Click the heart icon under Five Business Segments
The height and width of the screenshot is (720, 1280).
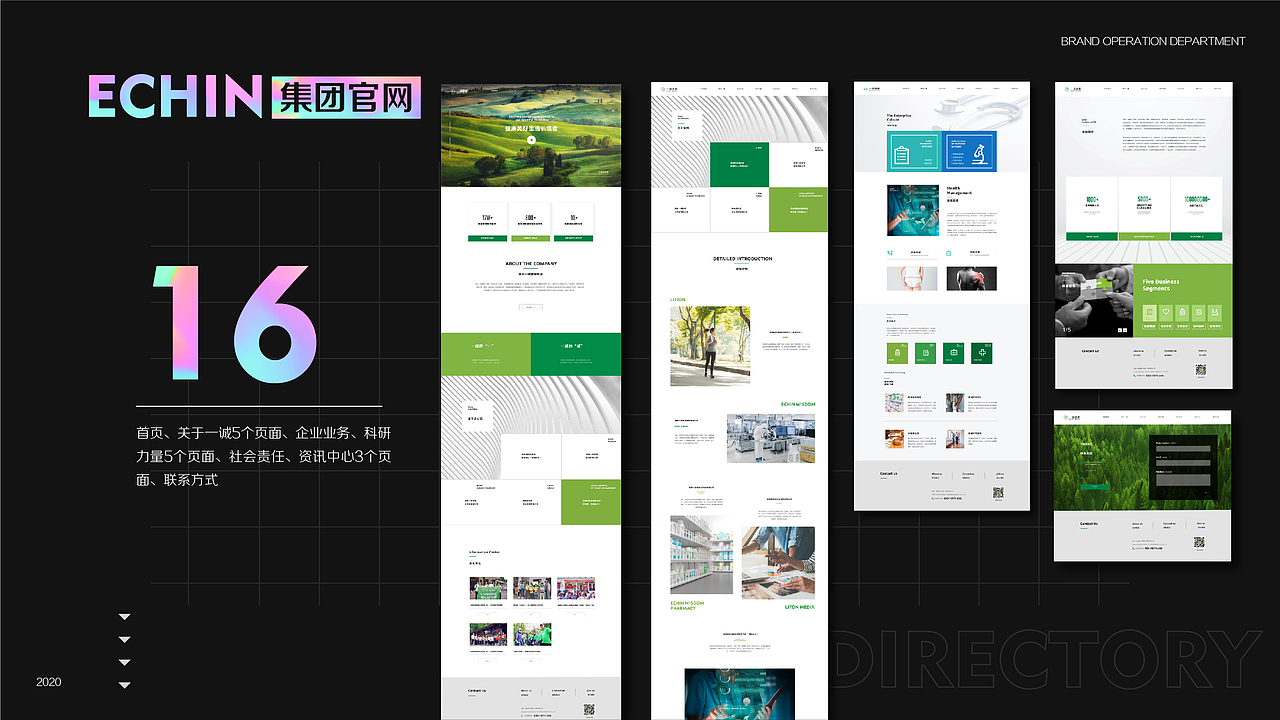(x=1166, y=314)
